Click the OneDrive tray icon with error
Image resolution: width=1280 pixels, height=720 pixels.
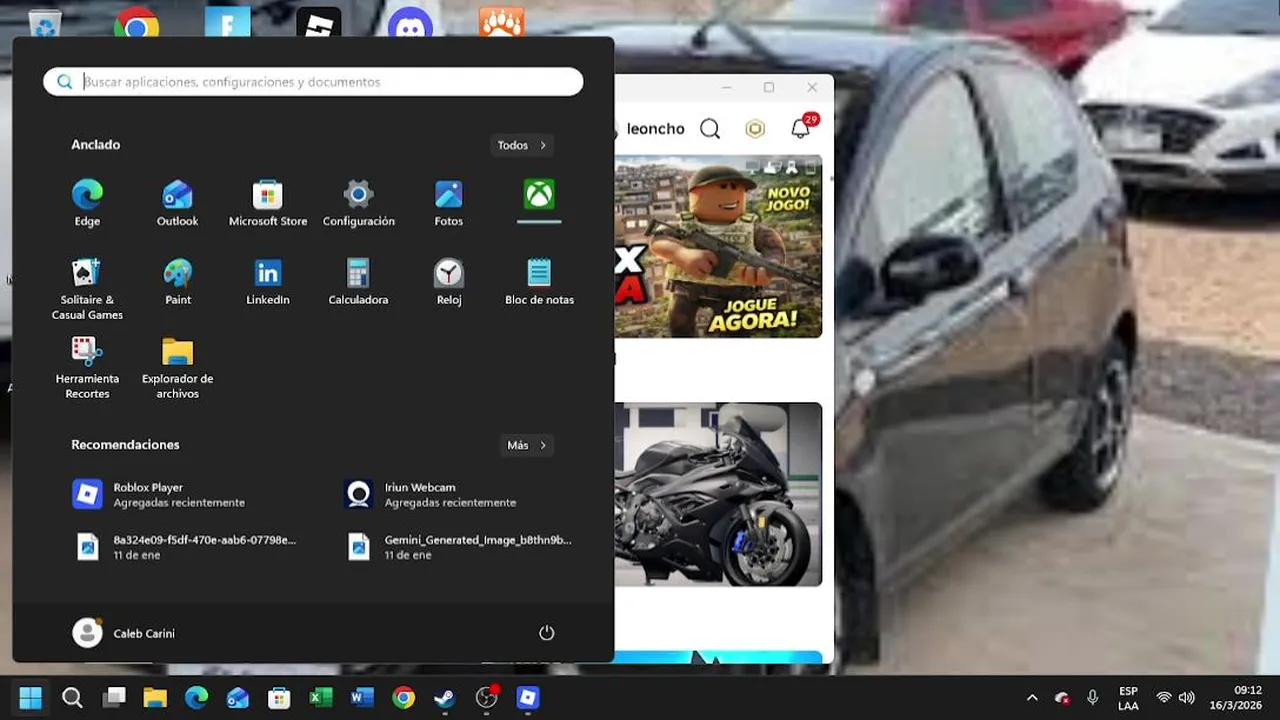1062,698
